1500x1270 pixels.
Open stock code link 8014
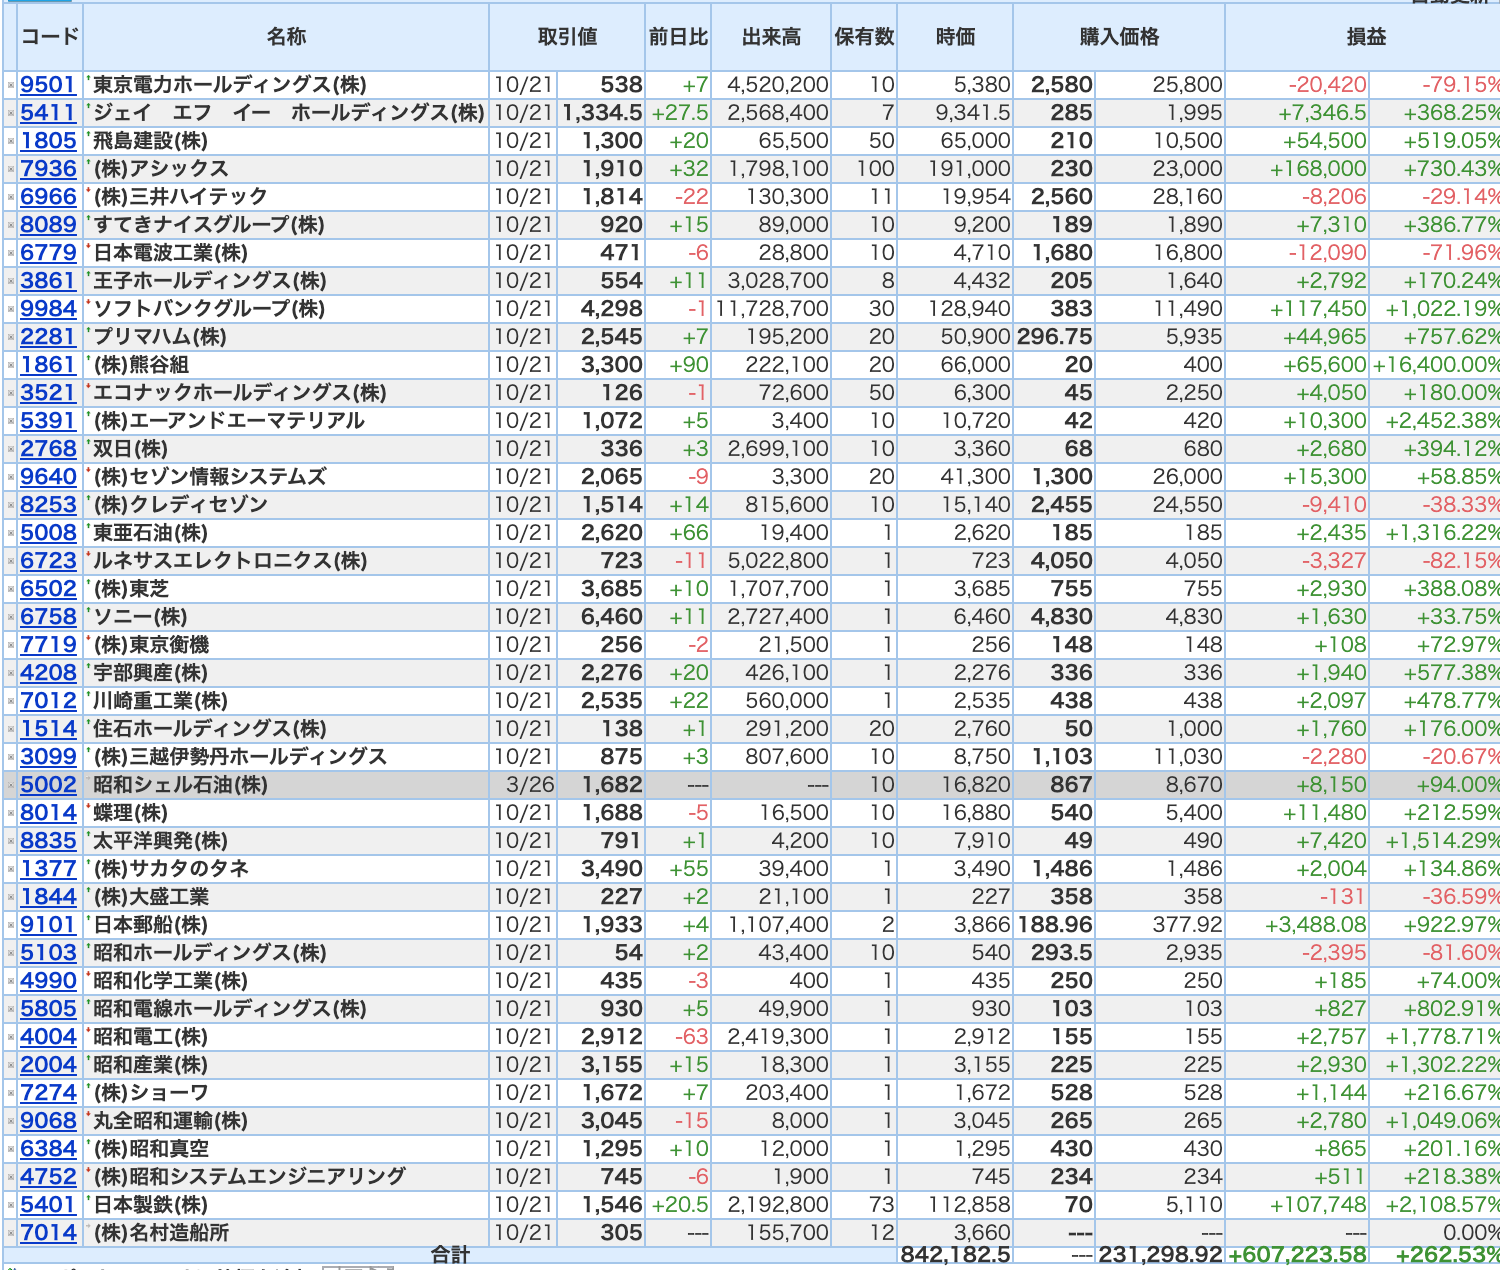pos(48,813)
